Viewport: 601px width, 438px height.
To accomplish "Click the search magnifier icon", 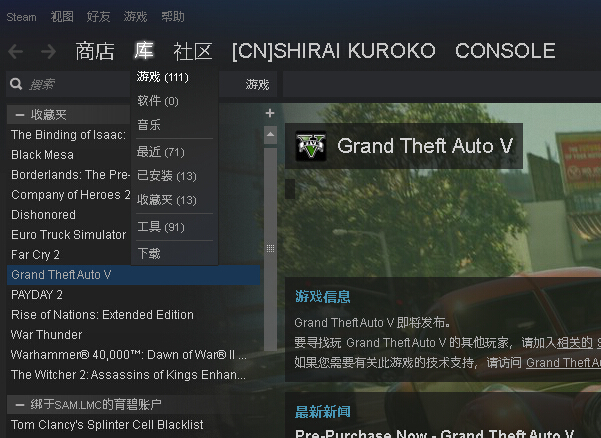I will (16, 84).
